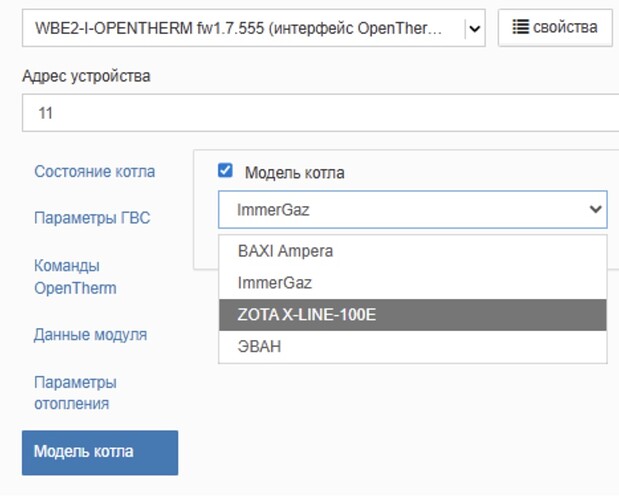Click the Адрес устройства input field
Viewport: 619px width, 500px height.
coord(320,113)
